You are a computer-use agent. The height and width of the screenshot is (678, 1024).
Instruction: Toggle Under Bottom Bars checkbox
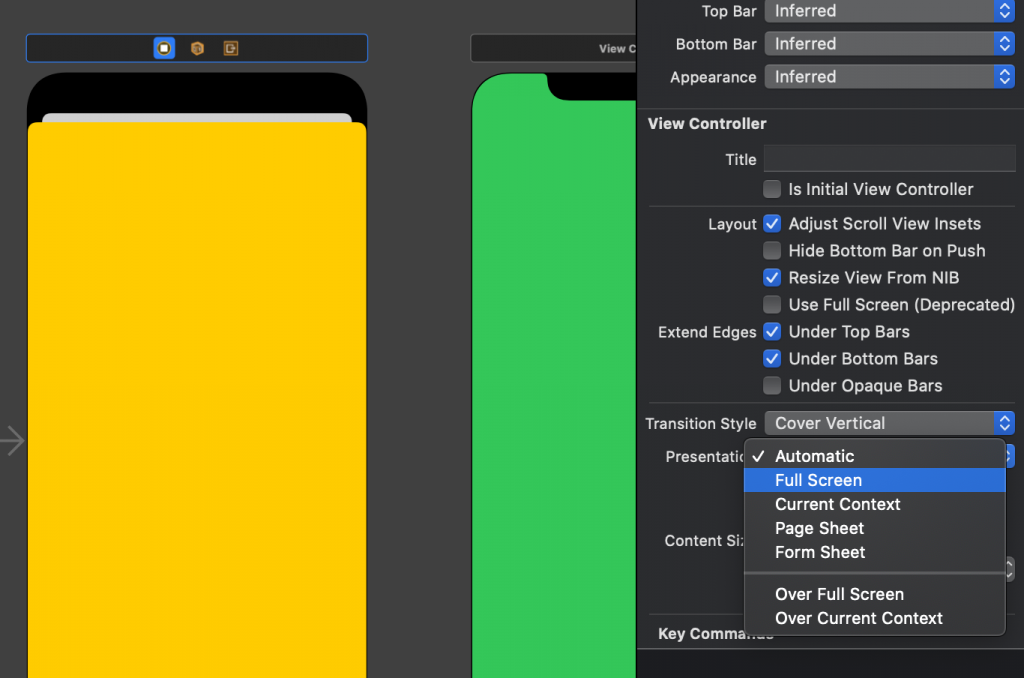tap(772, 359)
